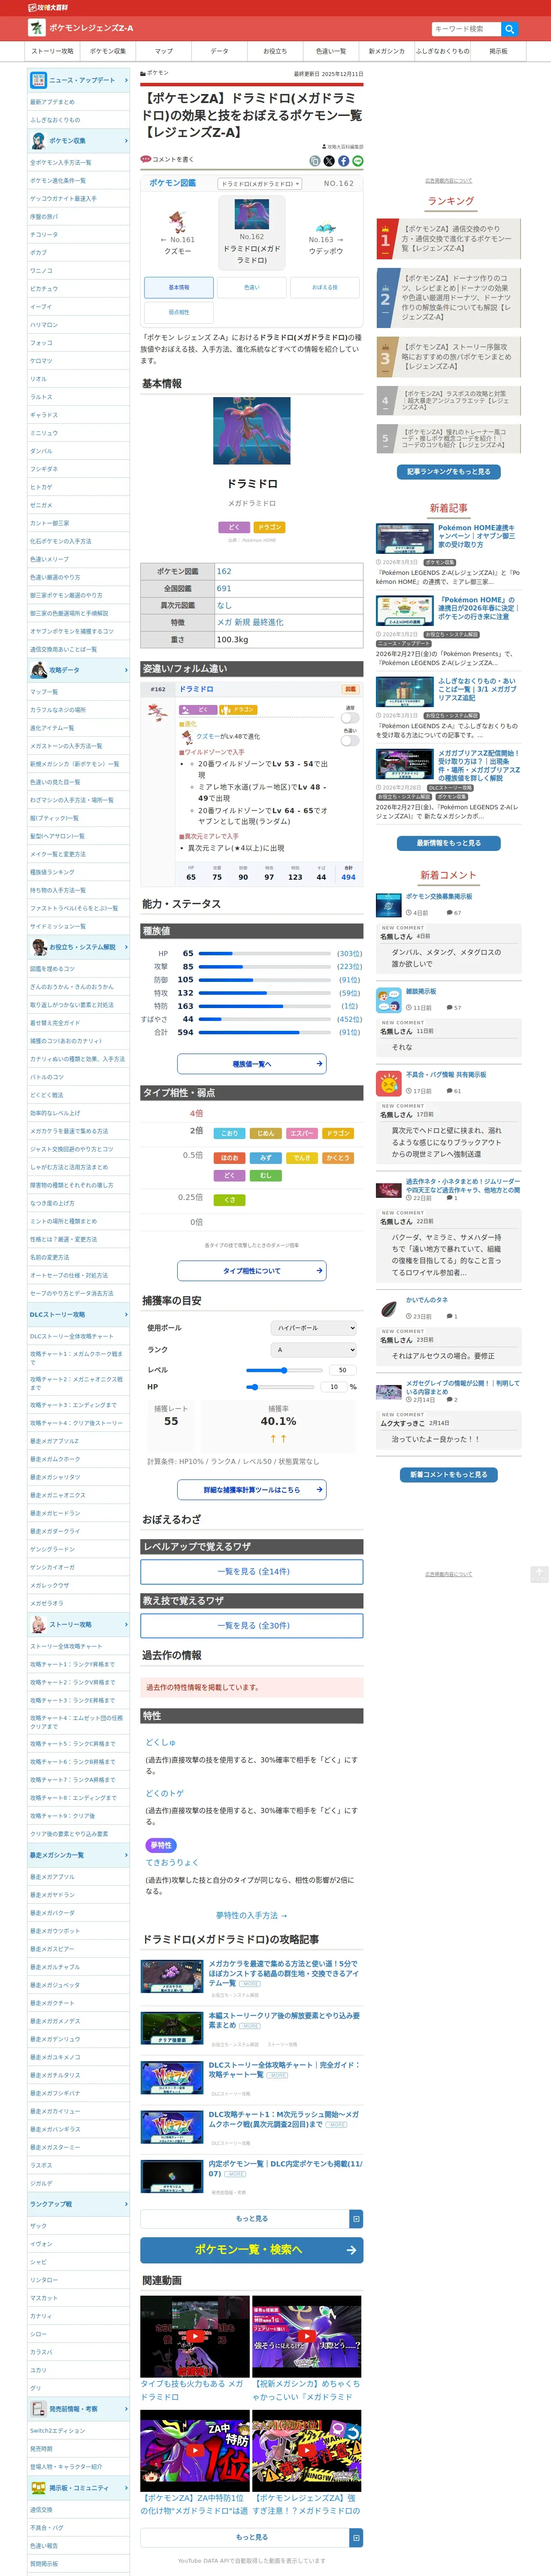
Task: Click the 図鑑 badge in 資違い section
Action: coord(350,689)
